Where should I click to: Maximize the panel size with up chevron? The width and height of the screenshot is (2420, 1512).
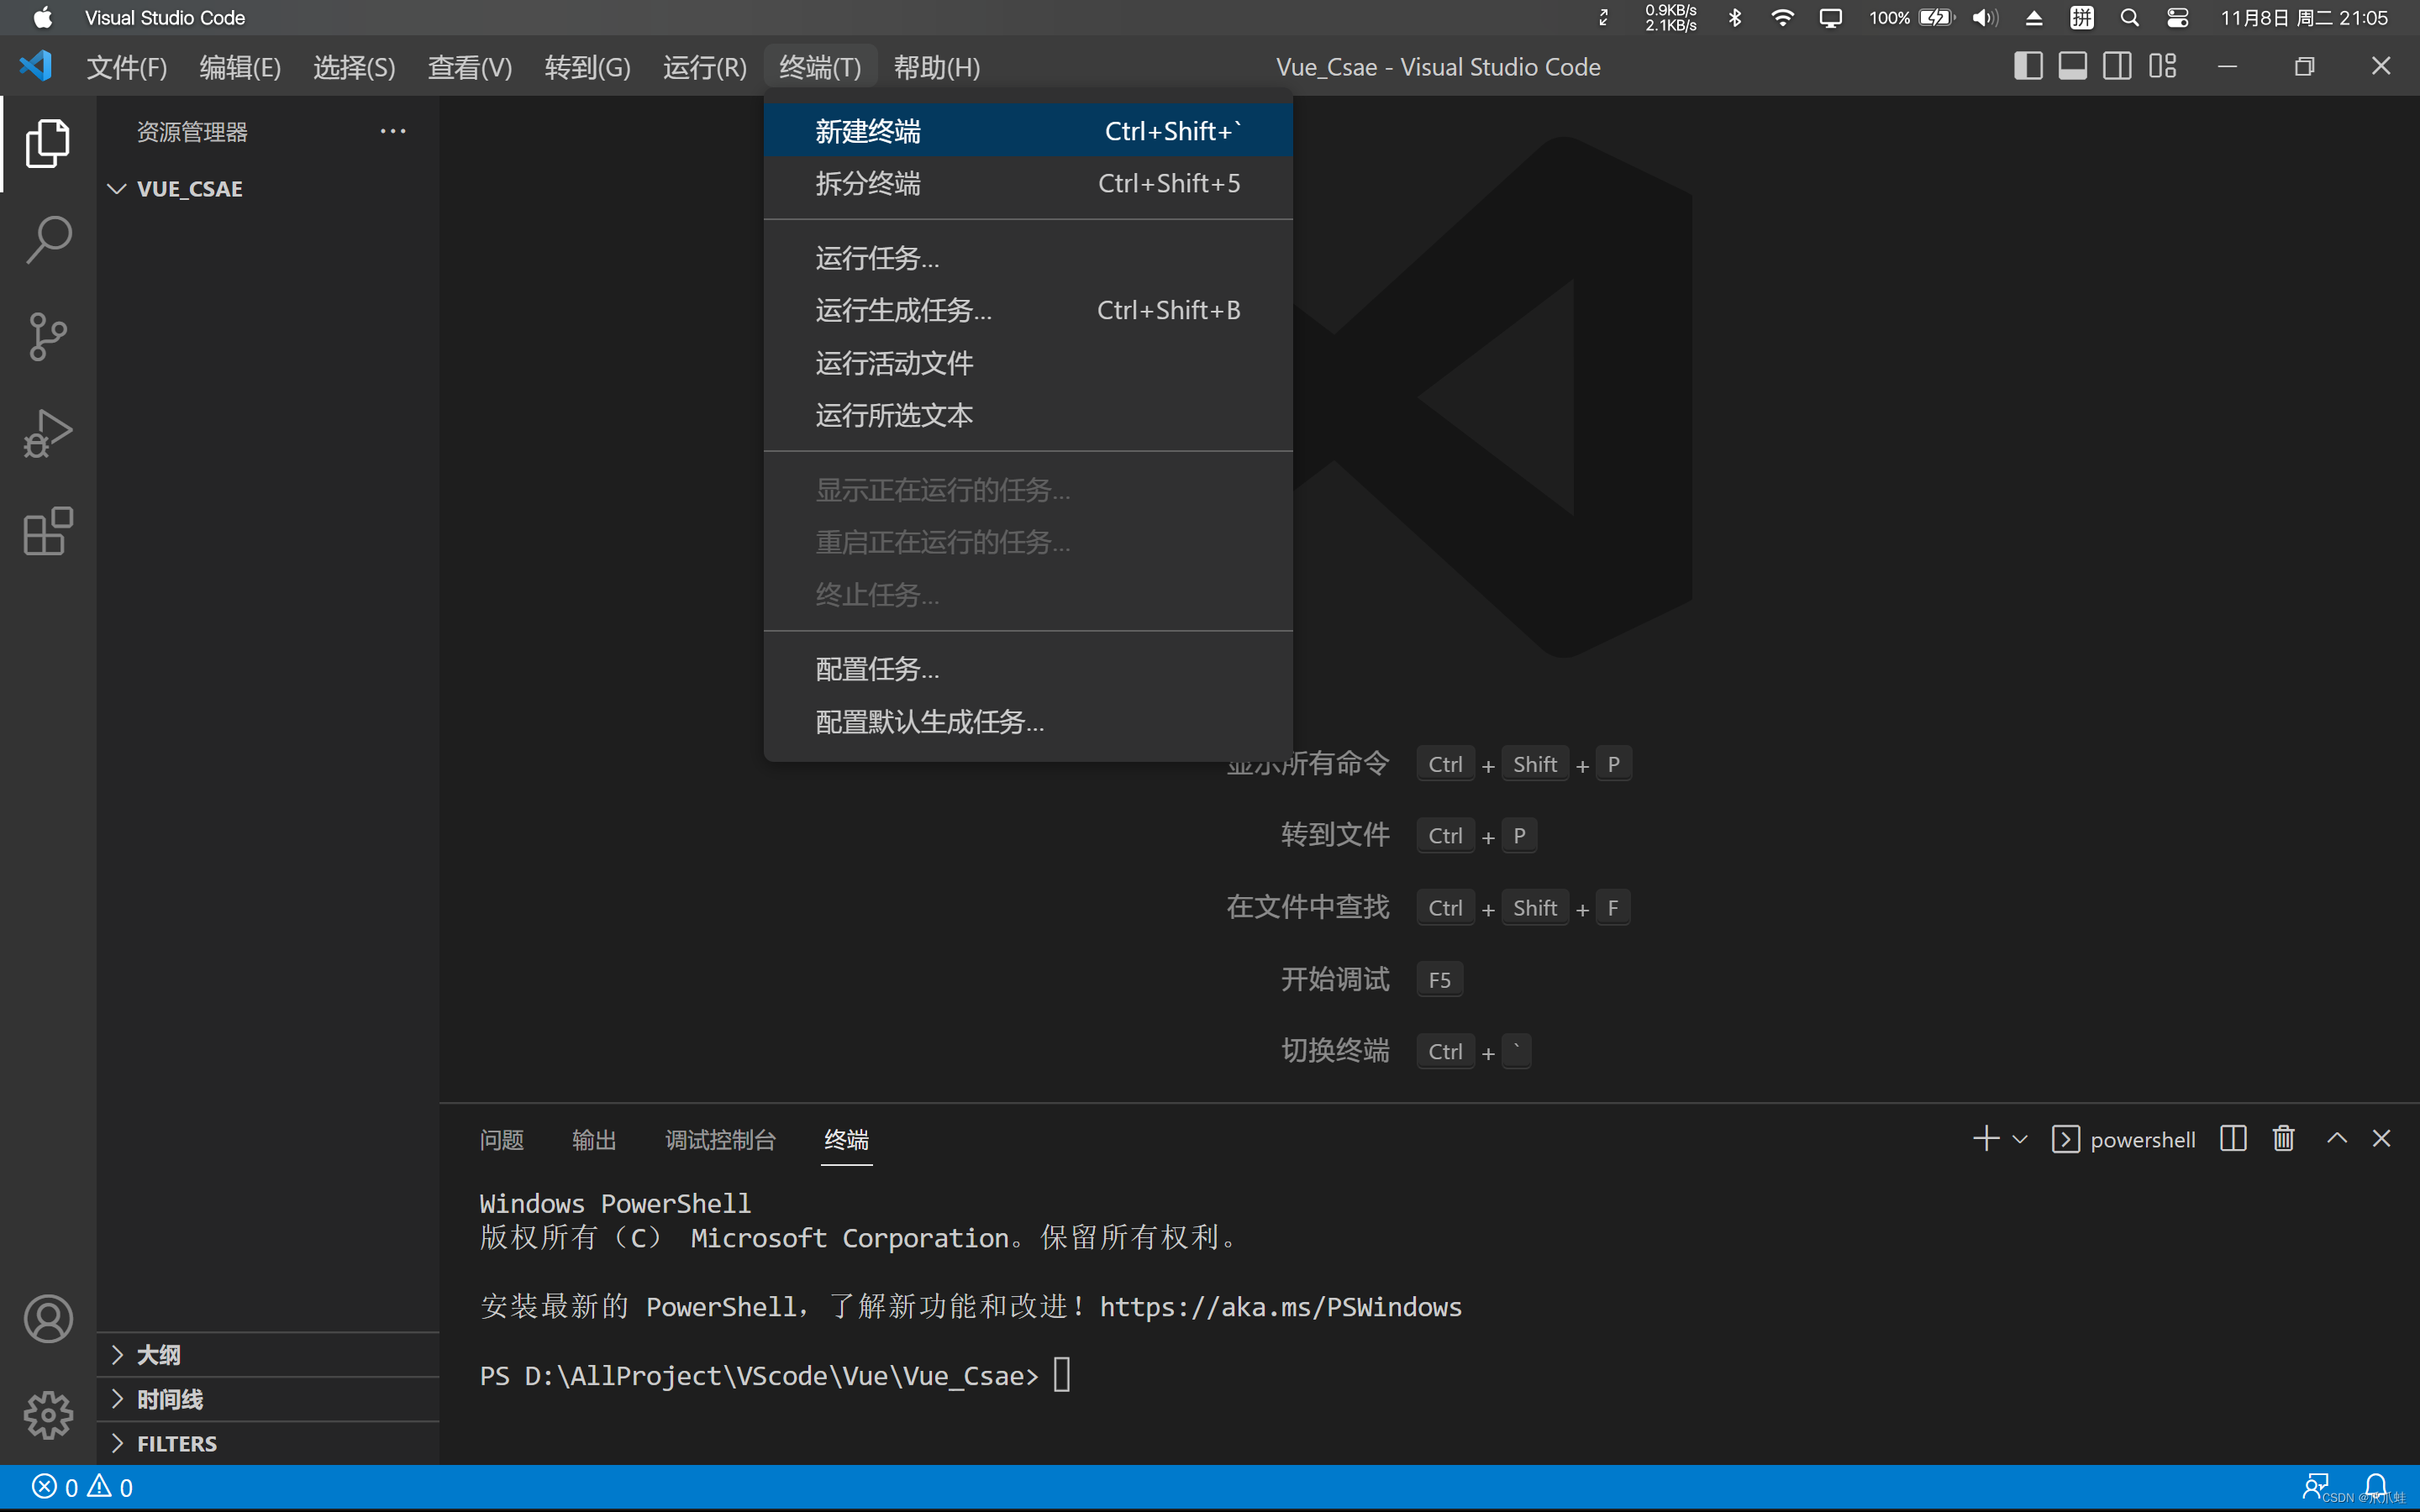pyautogui.click(x=2337, y=1138)
